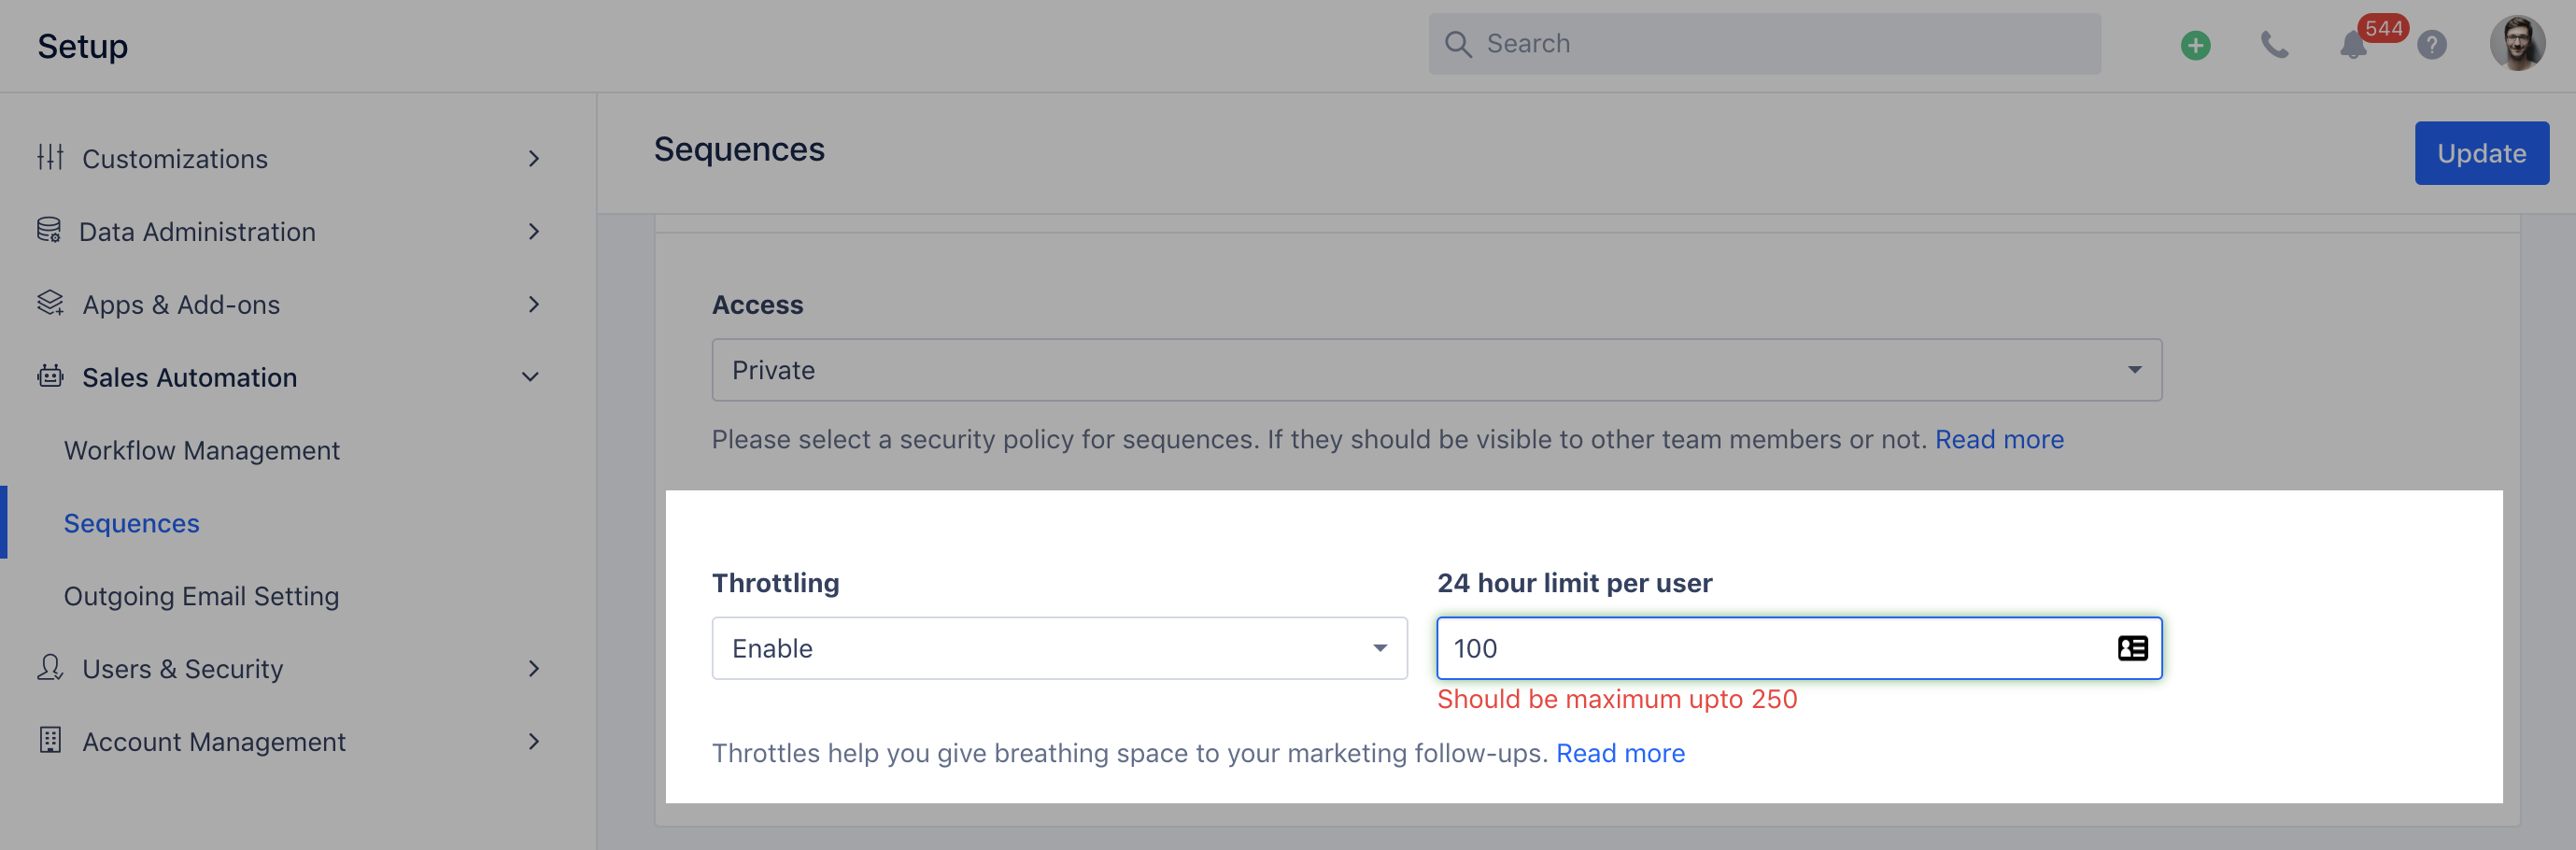Open the phone dialer icon
This screenshot has width=2576, height=850.
coord(2274,45)
